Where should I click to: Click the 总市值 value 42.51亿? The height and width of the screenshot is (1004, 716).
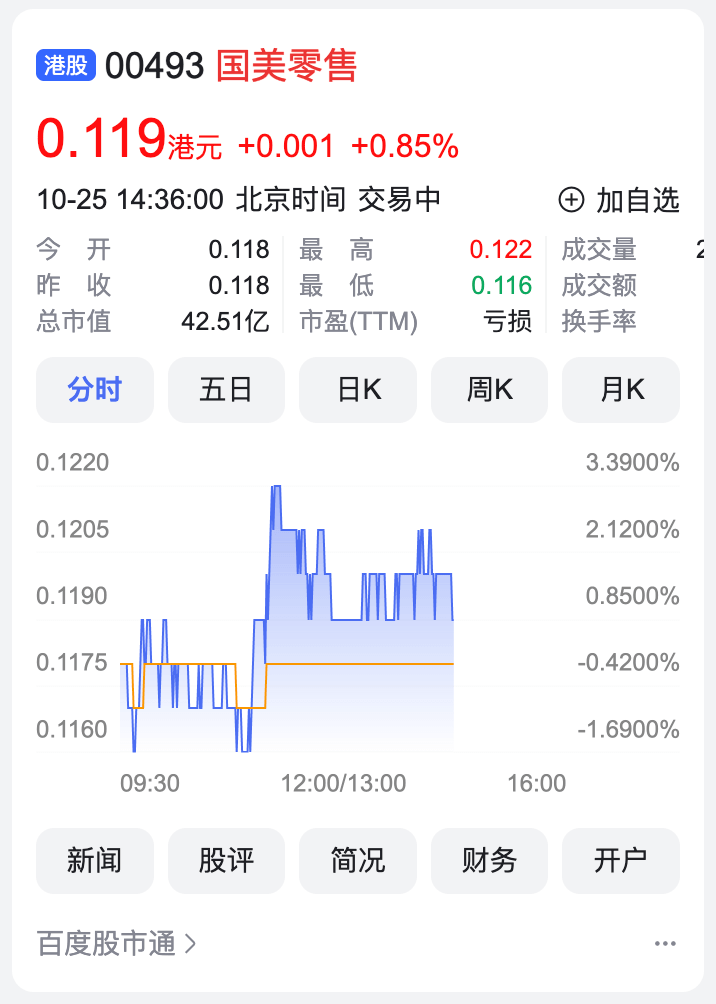(x=225, y=321)
